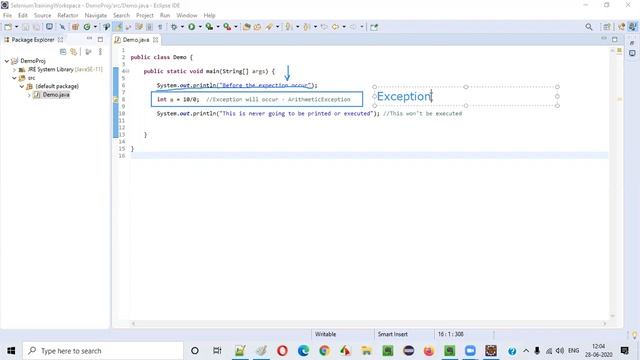Open the Refactor menu
Screen dimensions: 640x360
pyautogui.click(x=68, y=16)
